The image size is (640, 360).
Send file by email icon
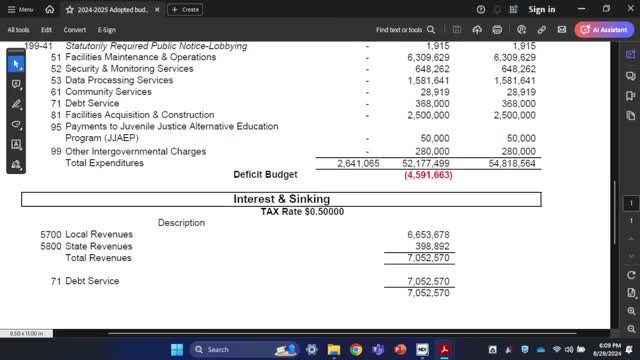pyautogui.click(x=562, y=30)
